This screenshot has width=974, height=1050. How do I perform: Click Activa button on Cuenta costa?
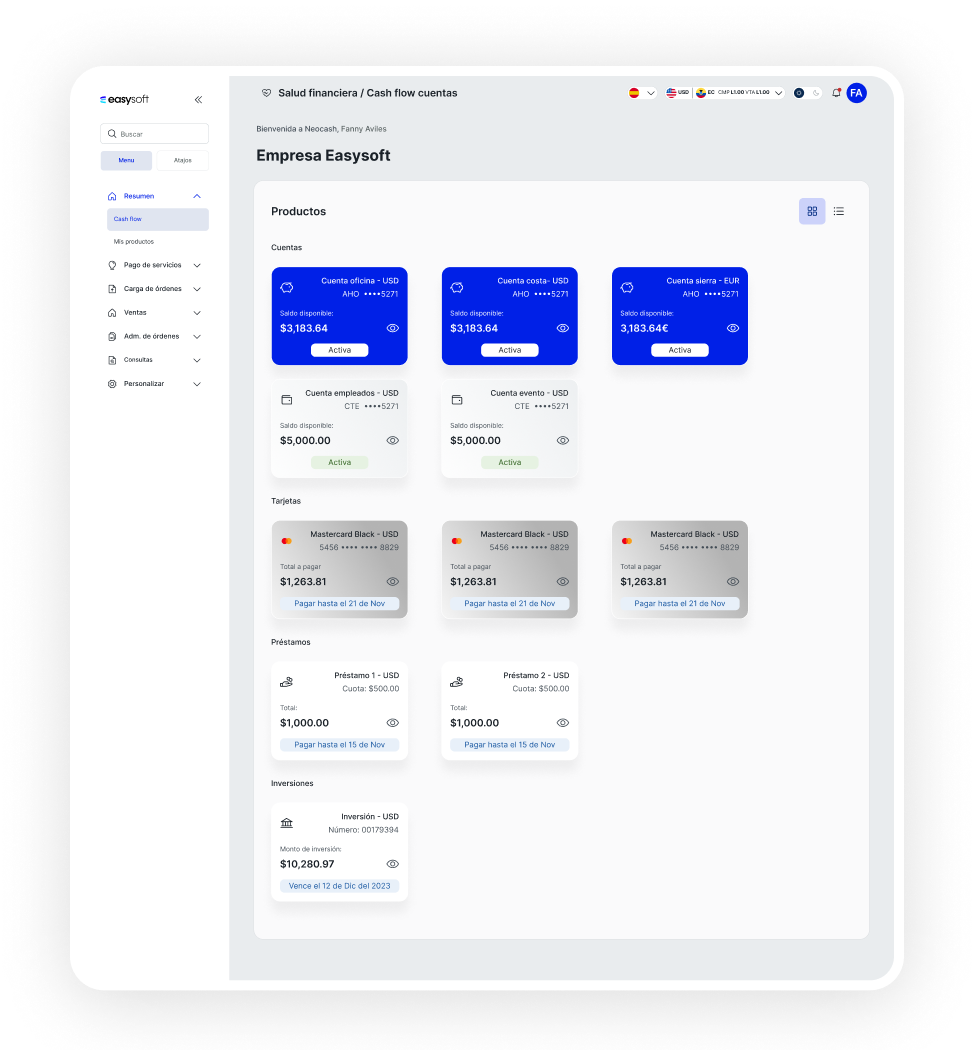[509, 350]
